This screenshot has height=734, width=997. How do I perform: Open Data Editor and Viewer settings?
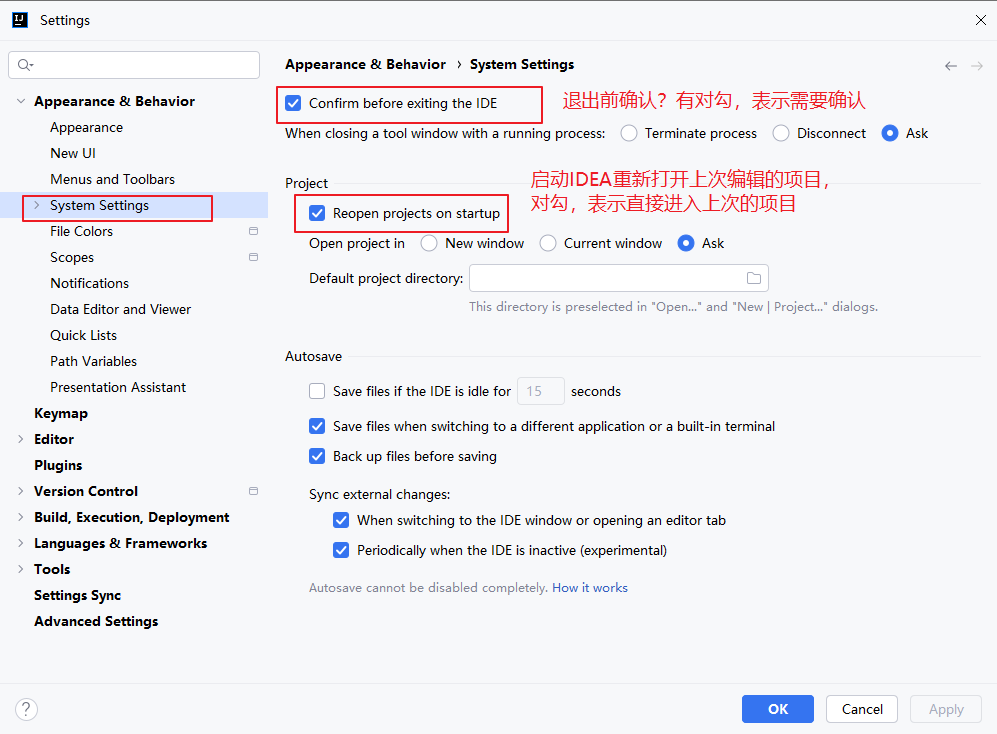click(x=121, y=309)
